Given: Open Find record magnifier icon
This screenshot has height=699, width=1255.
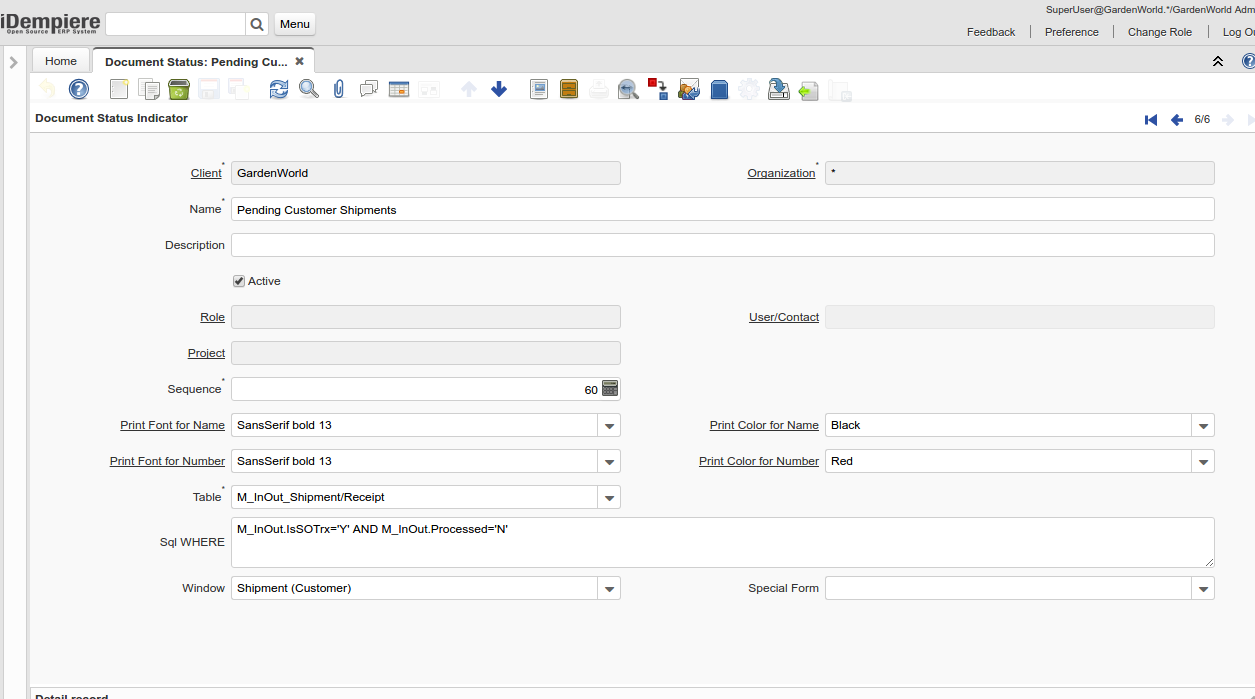Looking at the screenshot, I should [x=309, y=89].
